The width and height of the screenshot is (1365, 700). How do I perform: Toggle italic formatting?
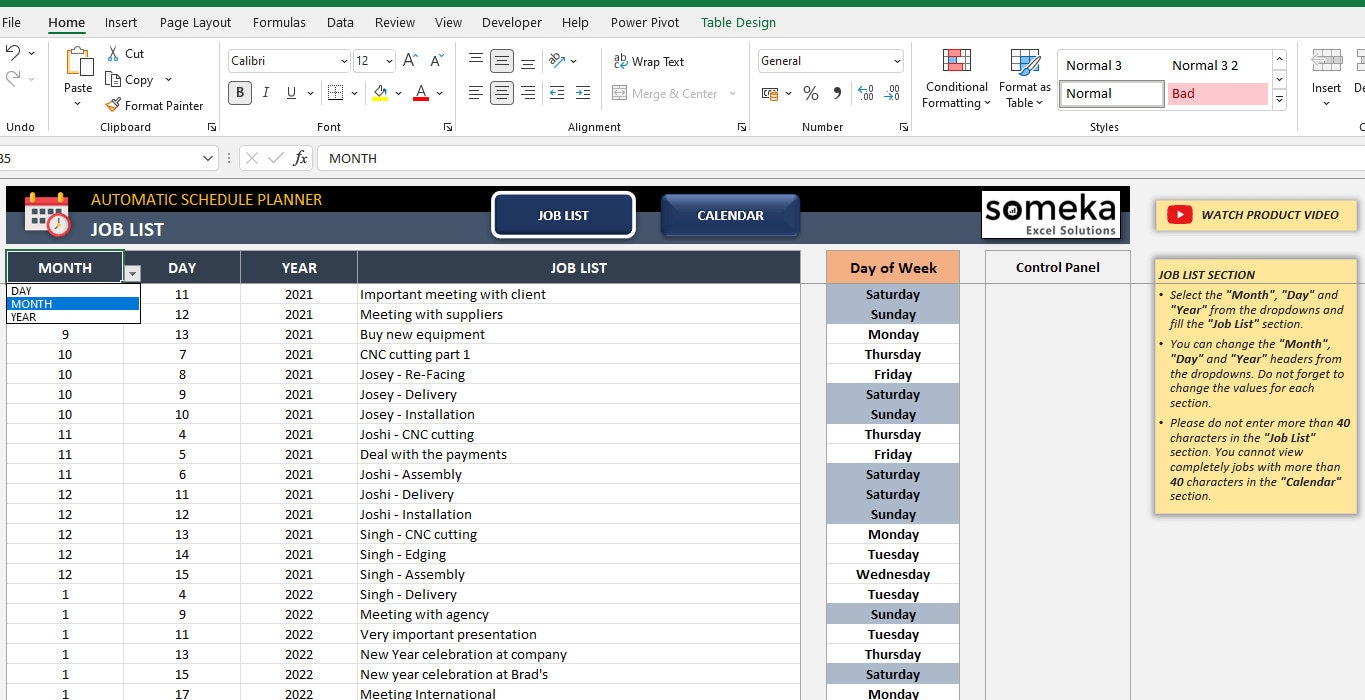point(265,92)
